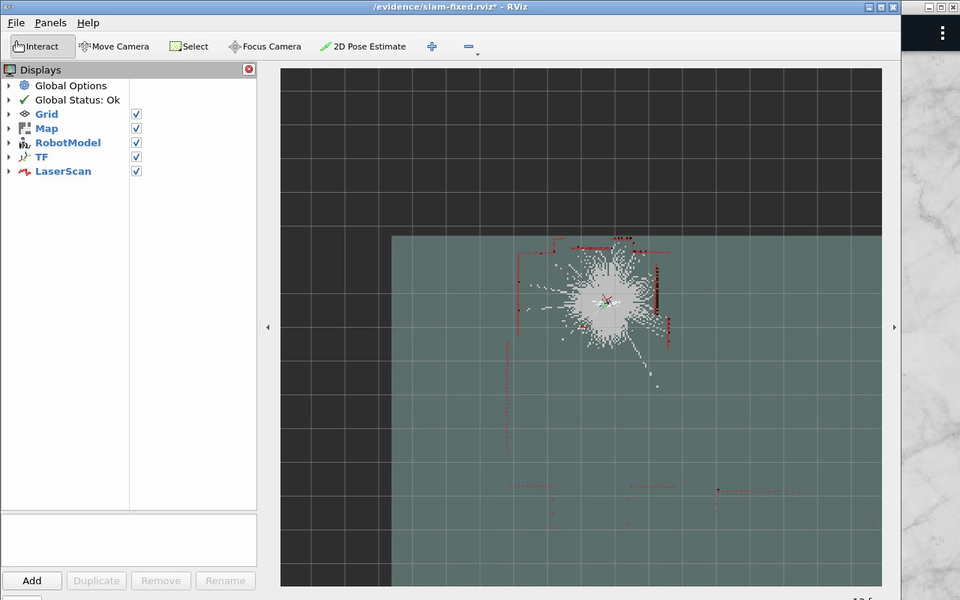Viewport: 960px width, 600px height.
Task: Disable the TF display checkbox
Action: coord(137,157)
